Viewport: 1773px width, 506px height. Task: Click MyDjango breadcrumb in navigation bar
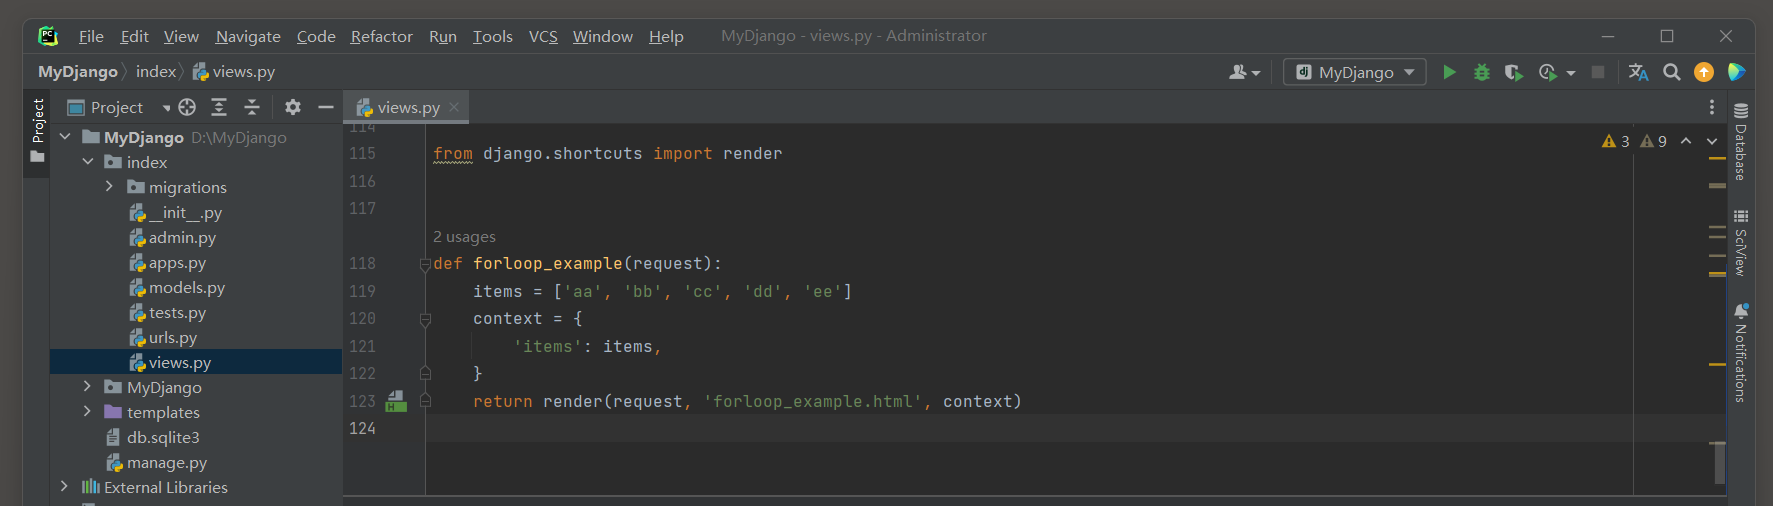tap(78, 72)
